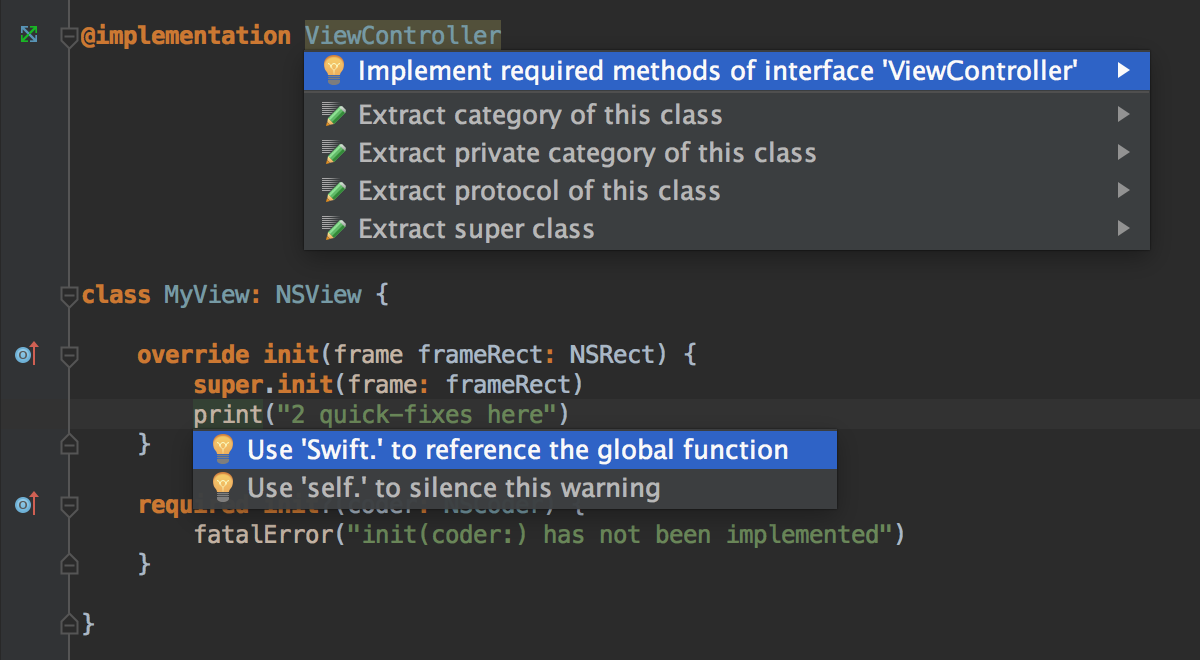This screenshot has width=1200, height=660.
Task: Select 'Extract super class' menu entry
Action: (x=476, y=229)
